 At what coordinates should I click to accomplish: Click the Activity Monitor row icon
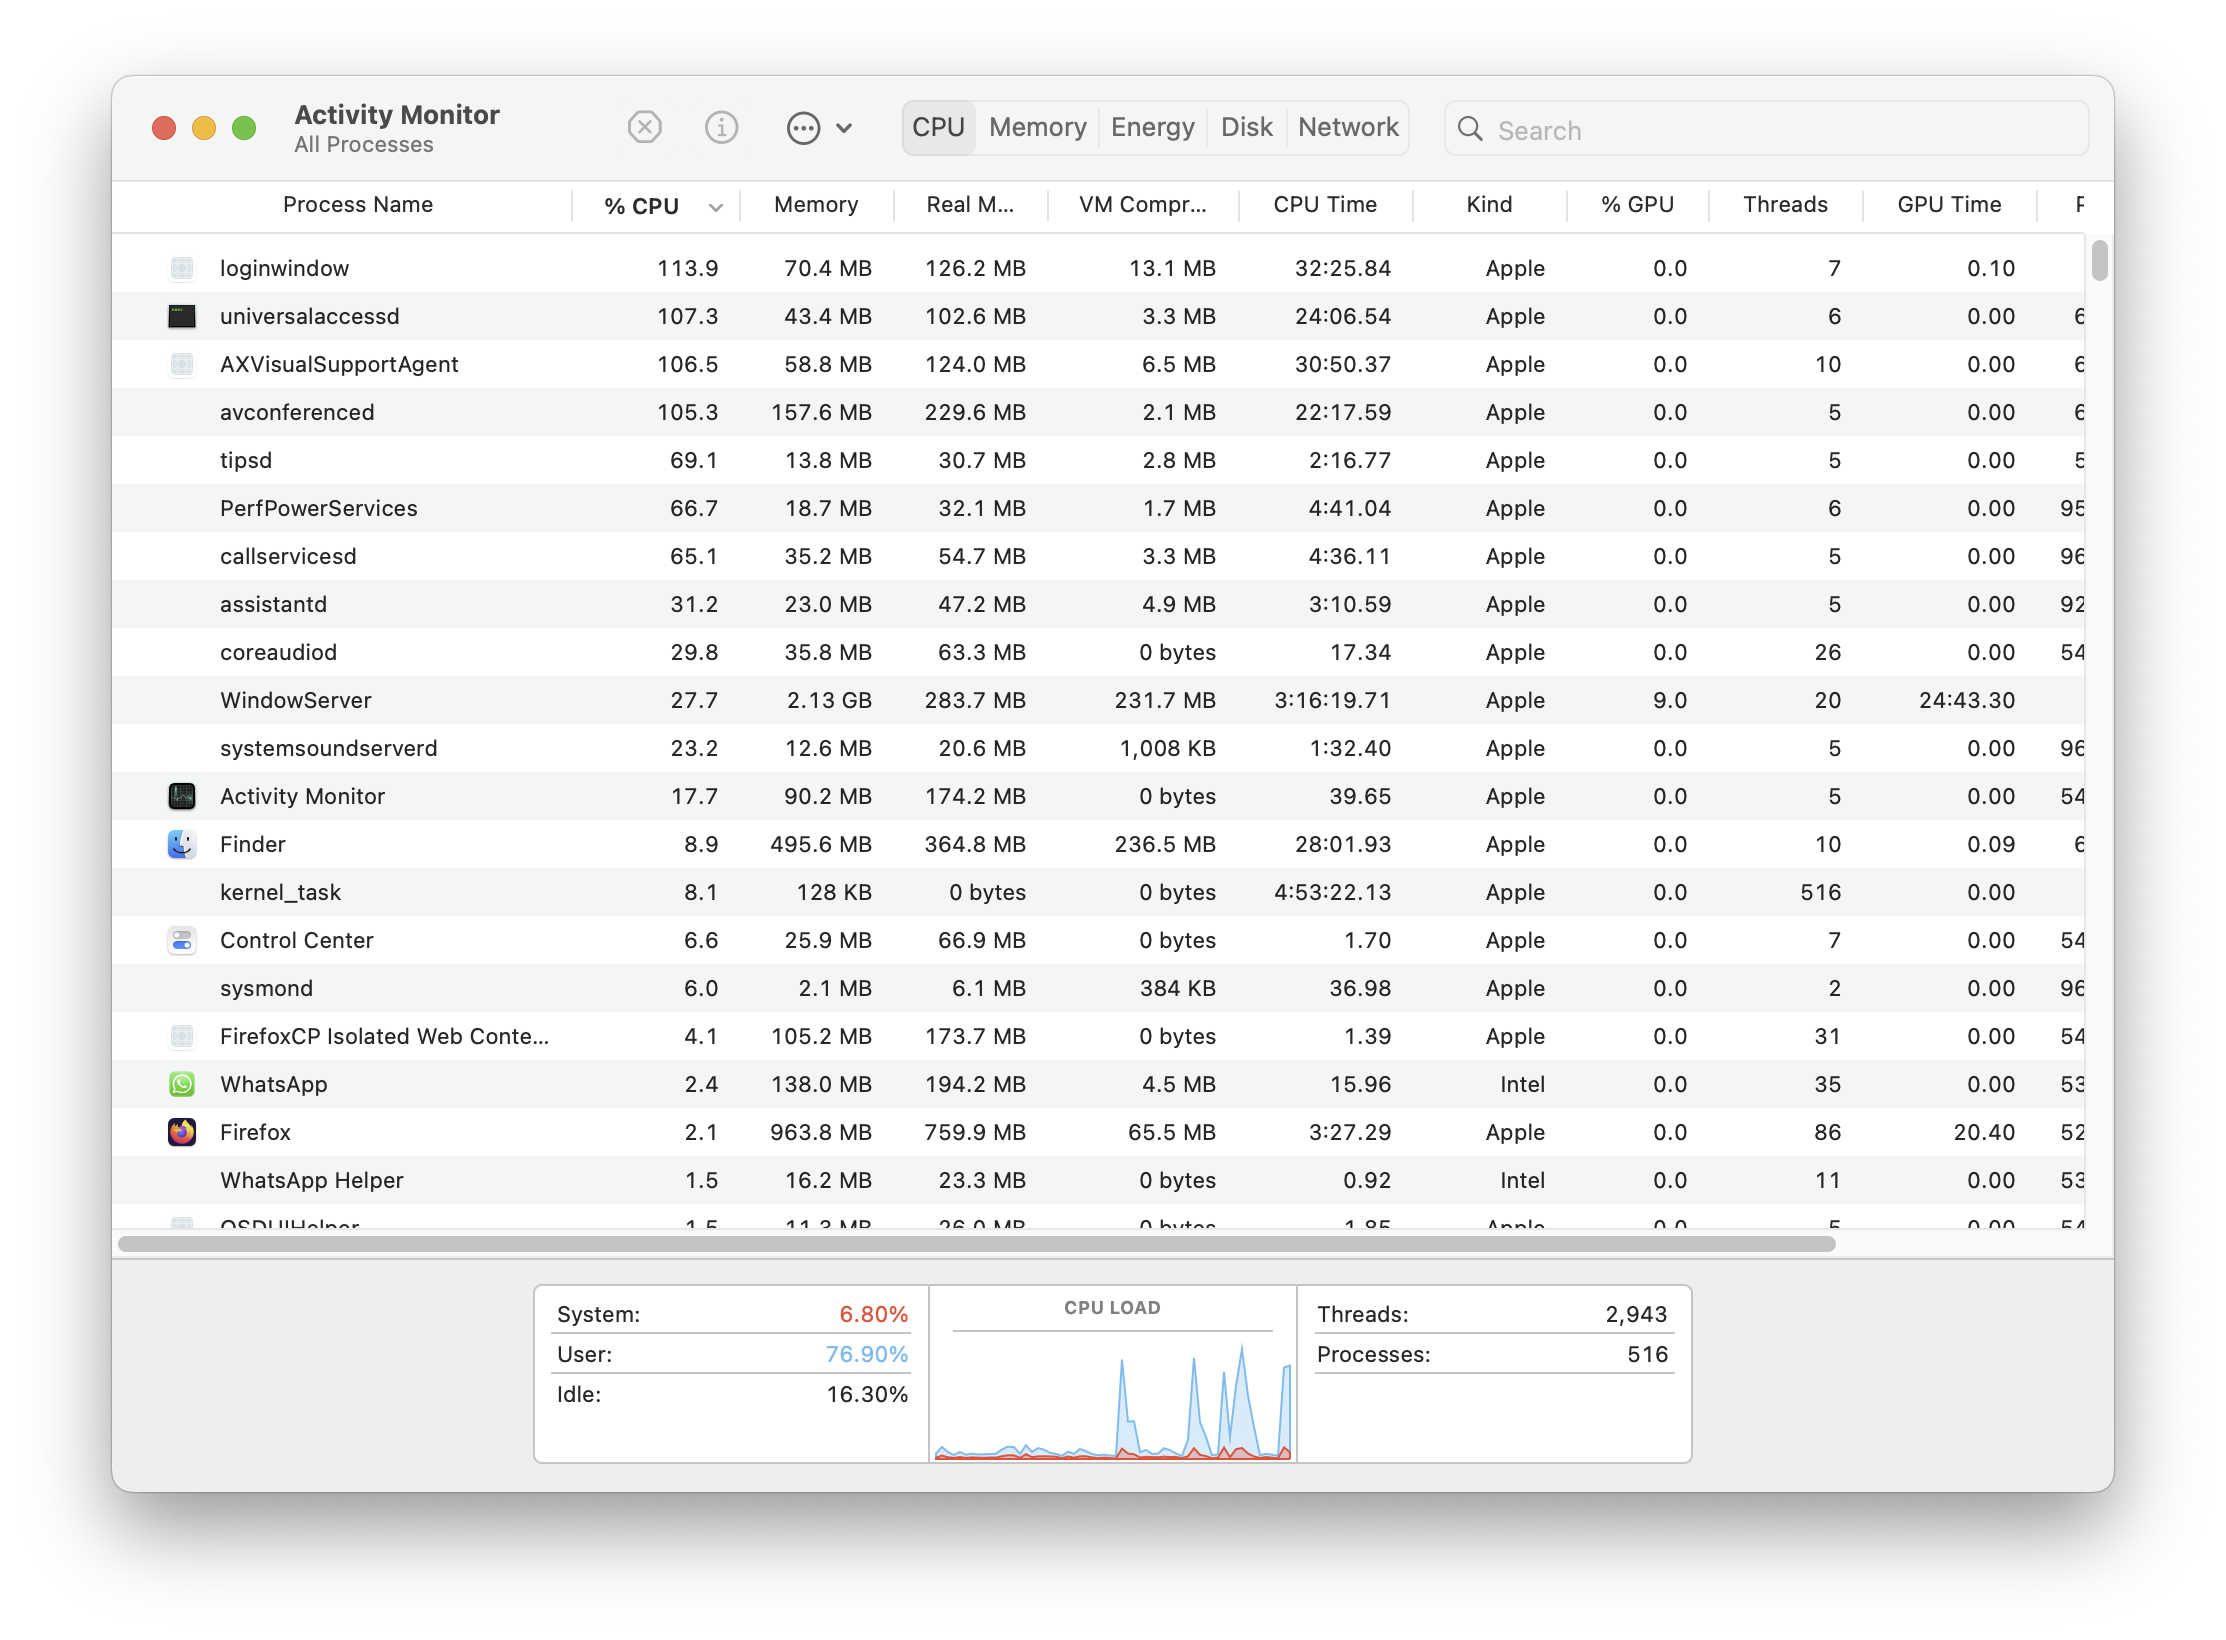click(x=182, y=796)
